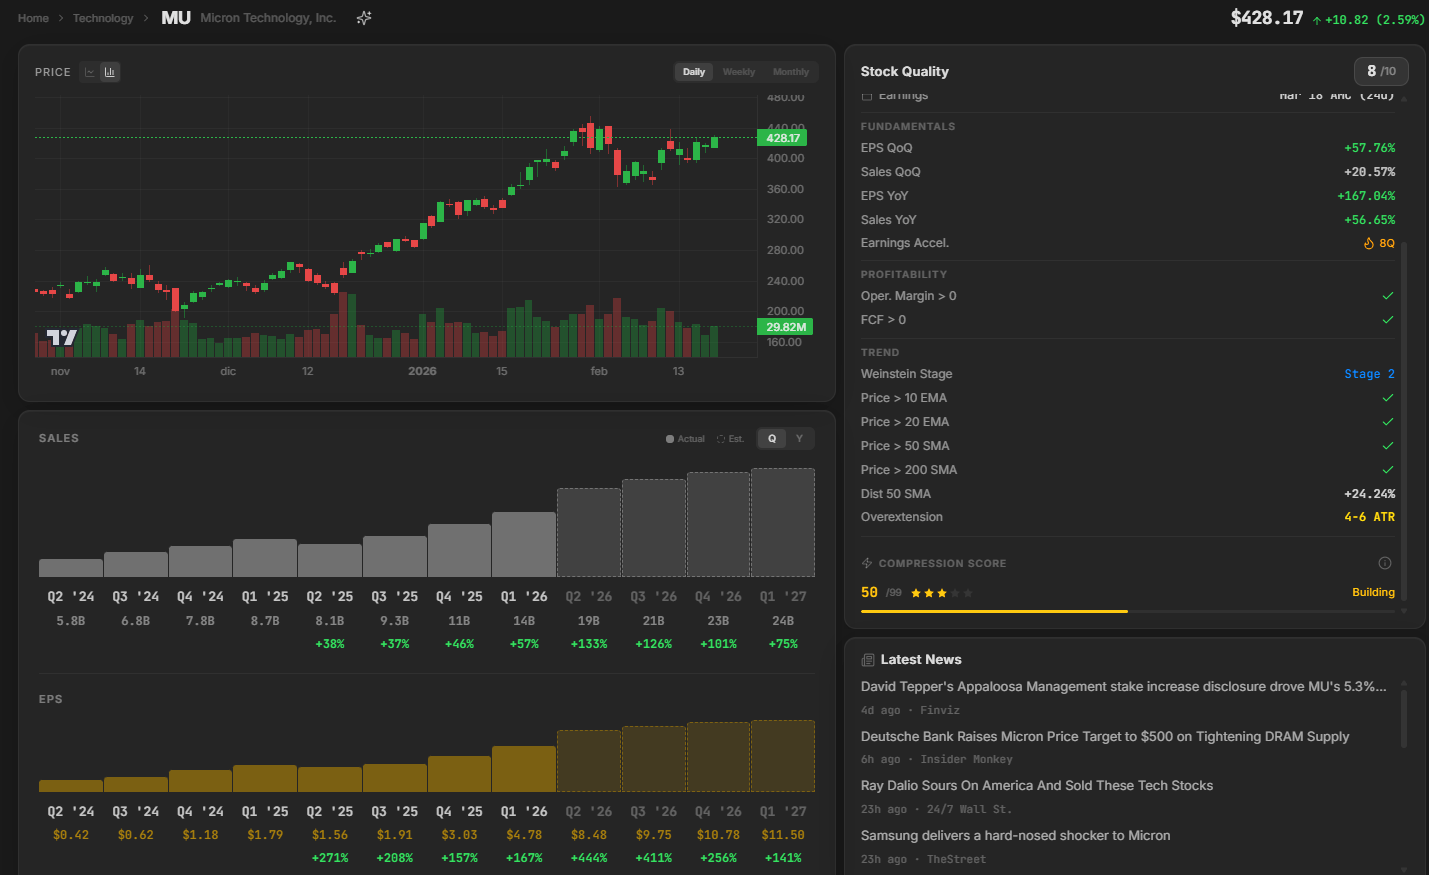Click the compression score progress bar
1429x875 pixels.
click(x=1128, y=611)
